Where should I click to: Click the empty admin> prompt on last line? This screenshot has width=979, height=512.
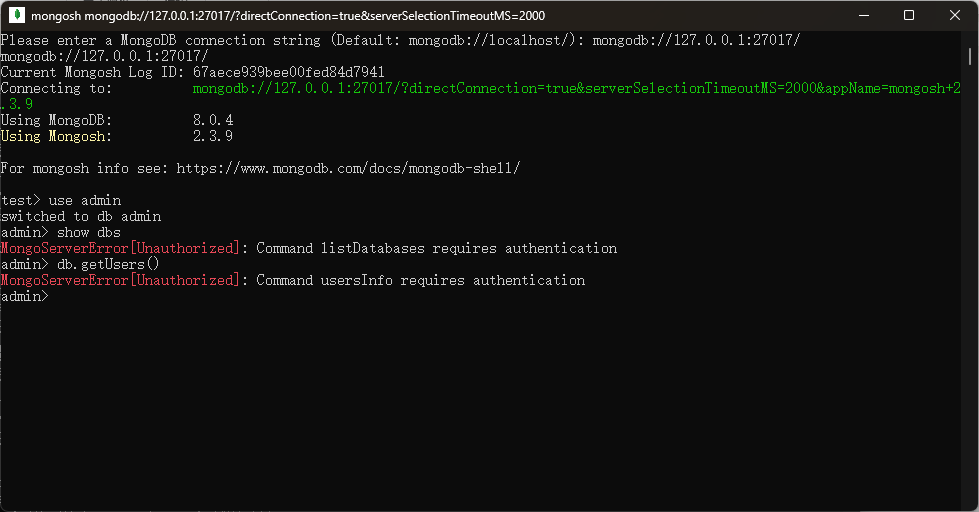coord(24,296)
